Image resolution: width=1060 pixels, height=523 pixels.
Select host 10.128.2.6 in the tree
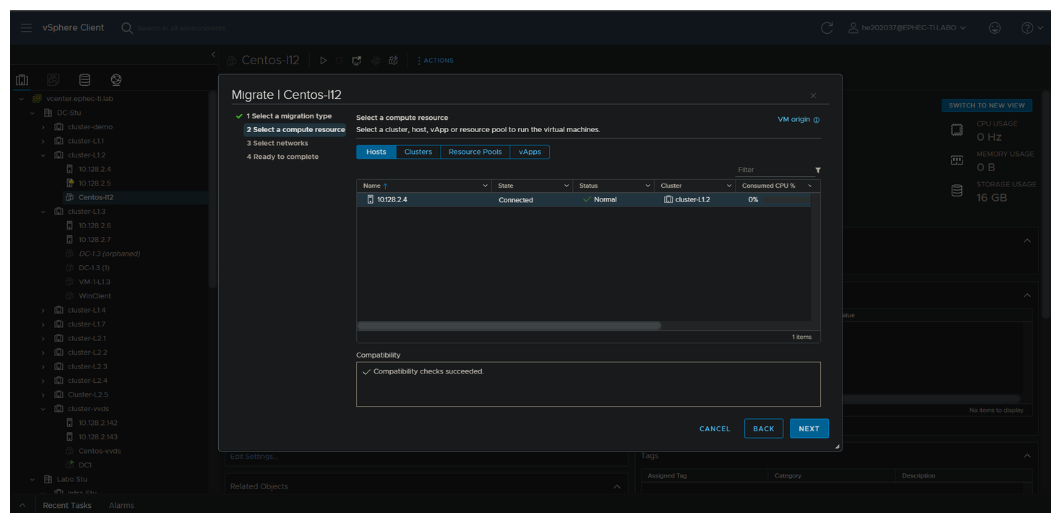pyautogui.click(x=95, y=226)
